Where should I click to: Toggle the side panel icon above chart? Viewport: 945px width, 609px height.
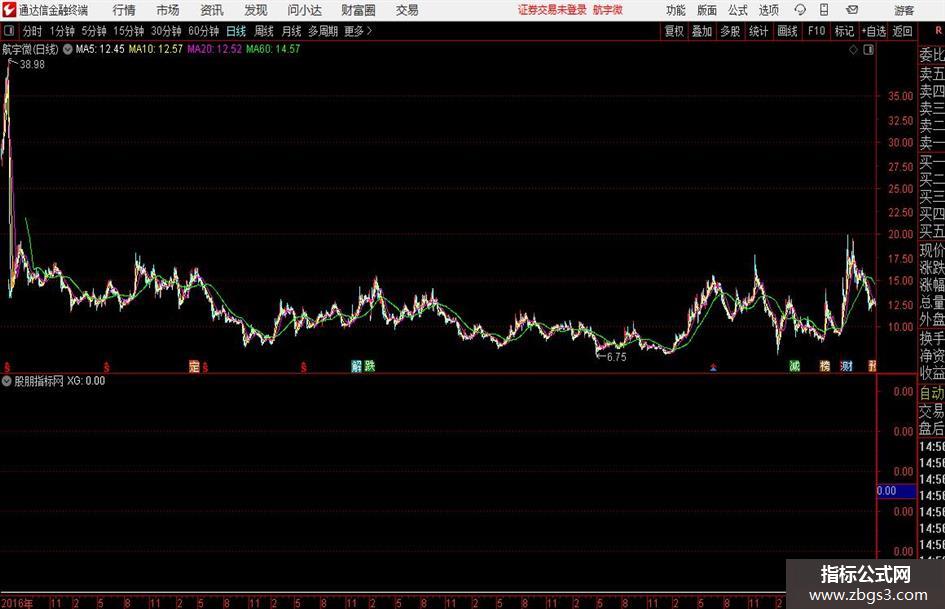tap(868, 50)
